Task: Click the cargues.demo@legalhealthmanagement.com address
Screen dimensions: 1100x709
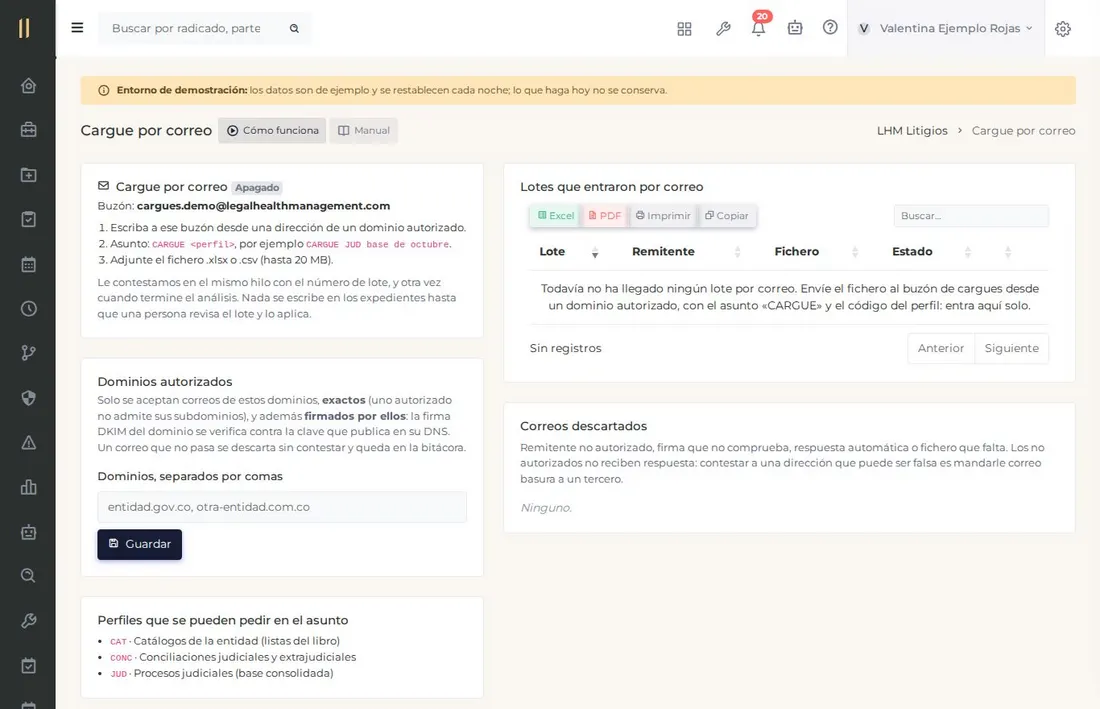Action: (x=263, y=206)
